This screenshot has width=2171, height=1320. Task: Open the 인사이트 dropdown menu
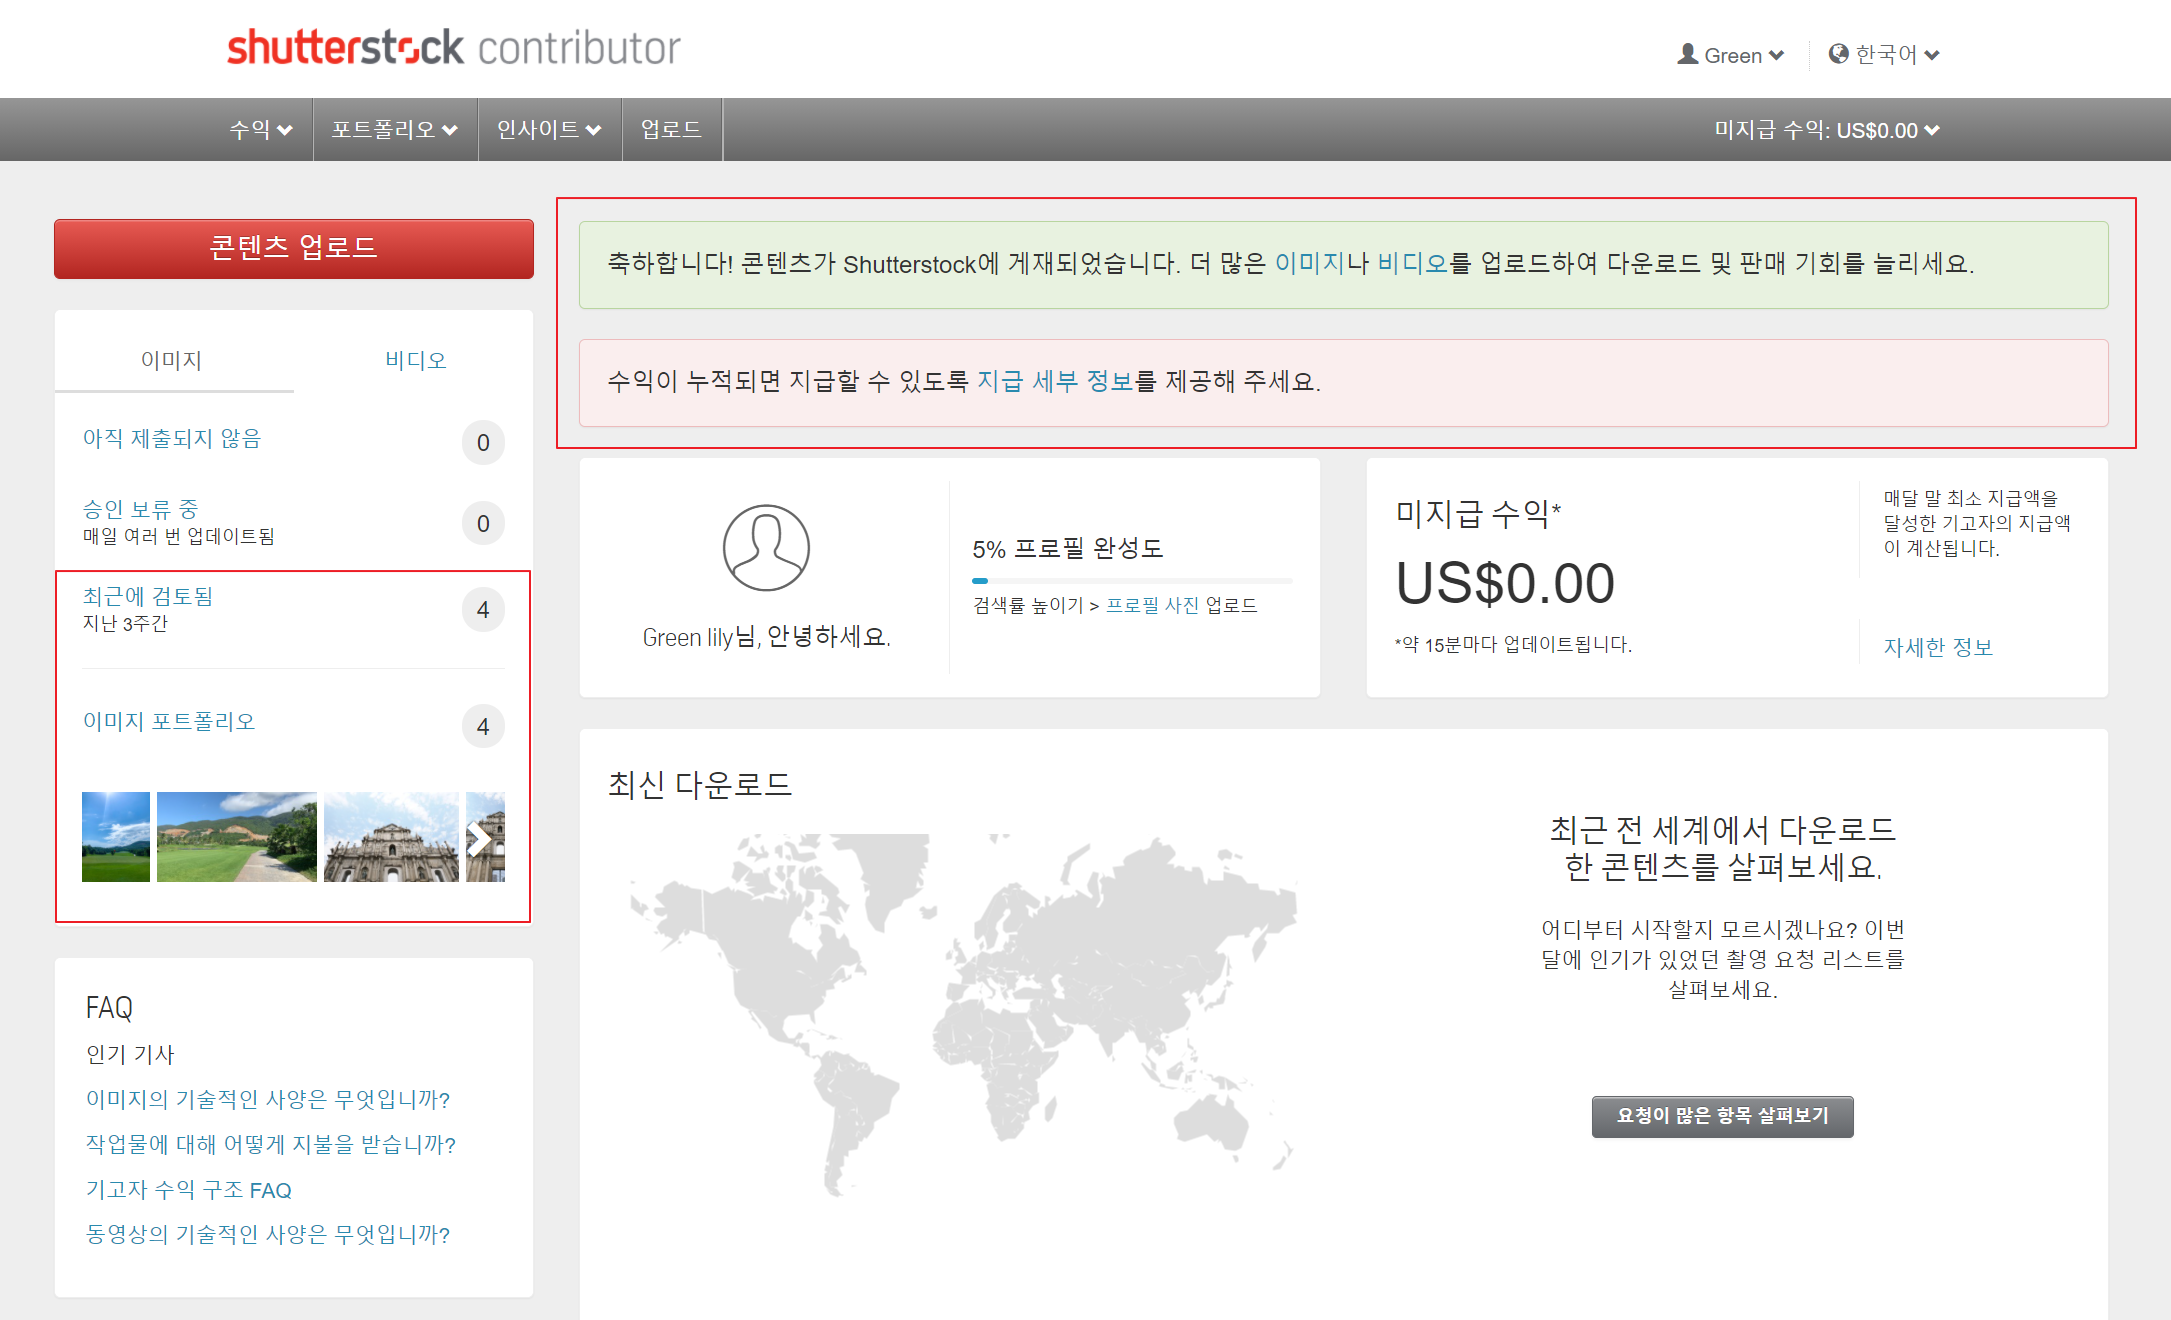tap(549, 130)
